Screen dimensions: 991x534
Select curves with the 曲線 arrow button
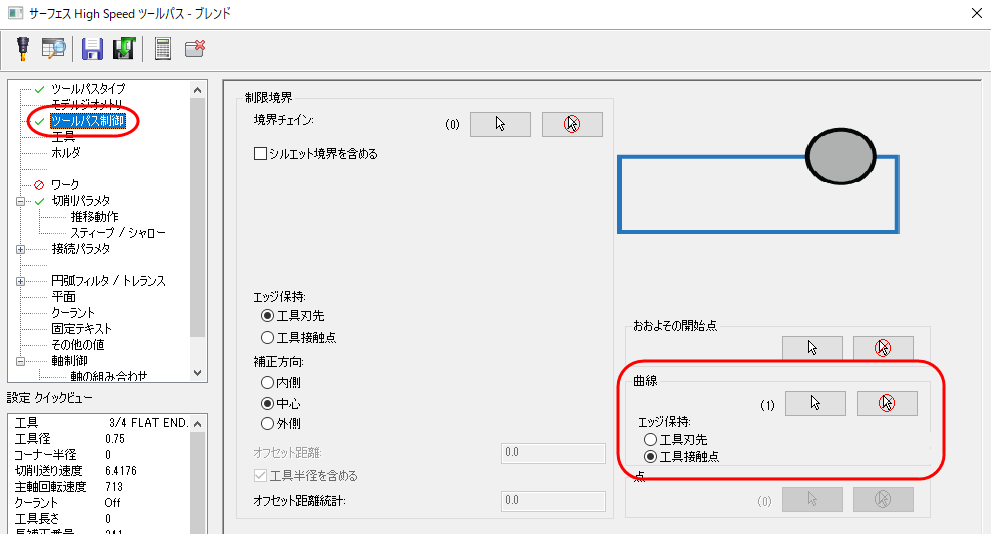[815, 403]
